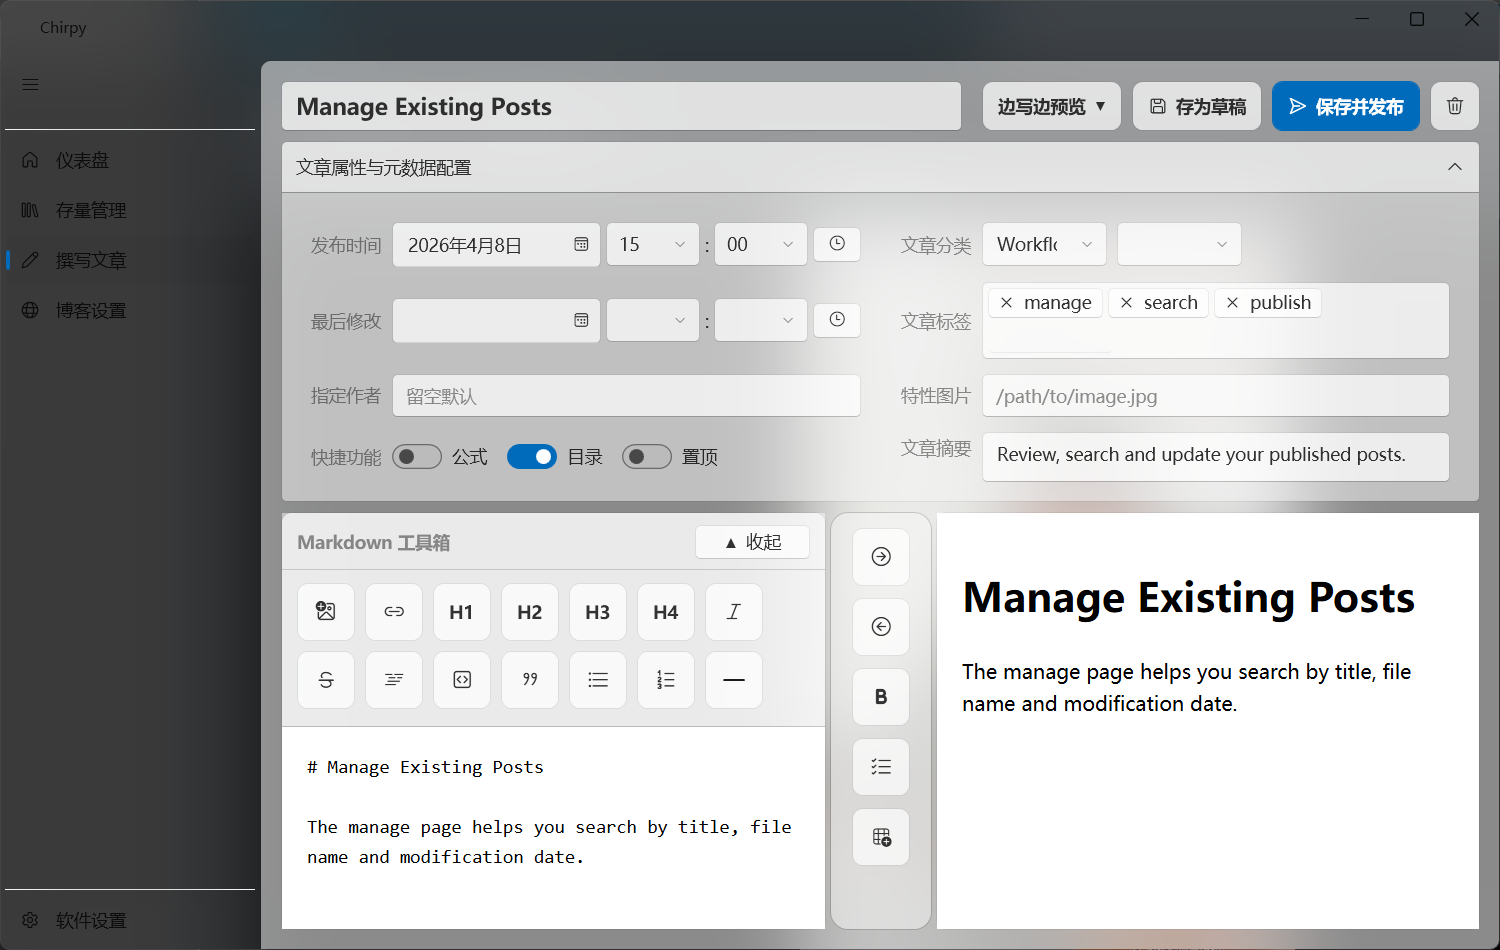Image resolution: width=1500 pixels, height=950 pixels.
Task: Turn off the 目录 toggle
Action: [x=532, y=456]
